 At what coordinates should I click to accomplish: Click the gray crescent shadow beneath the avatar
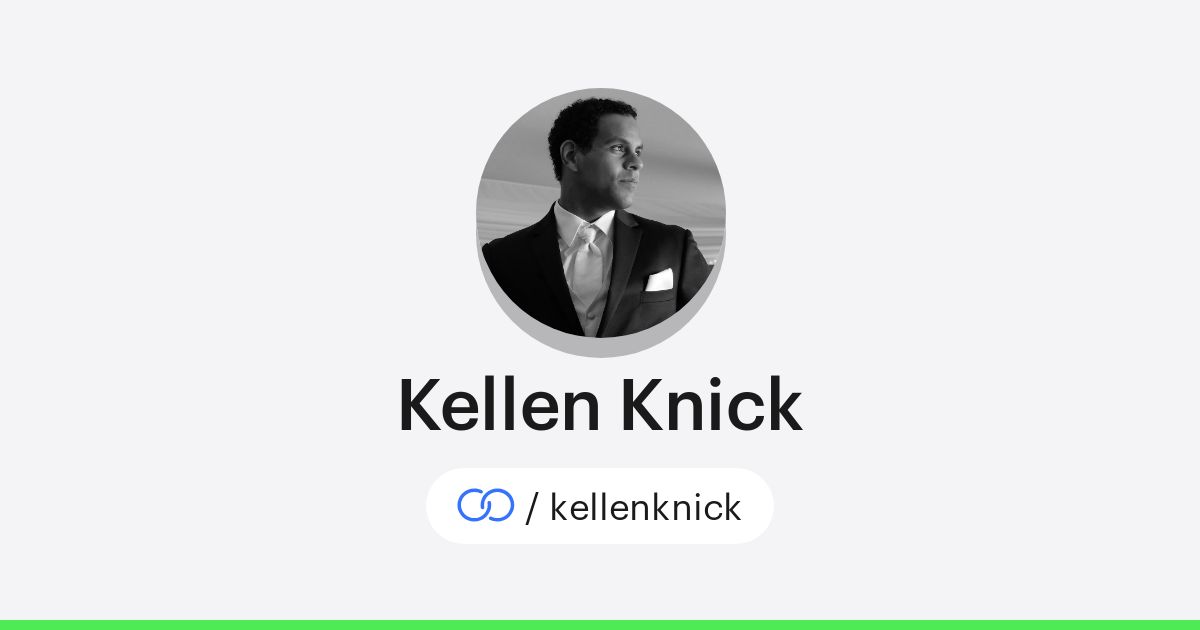tap(600, 343)
